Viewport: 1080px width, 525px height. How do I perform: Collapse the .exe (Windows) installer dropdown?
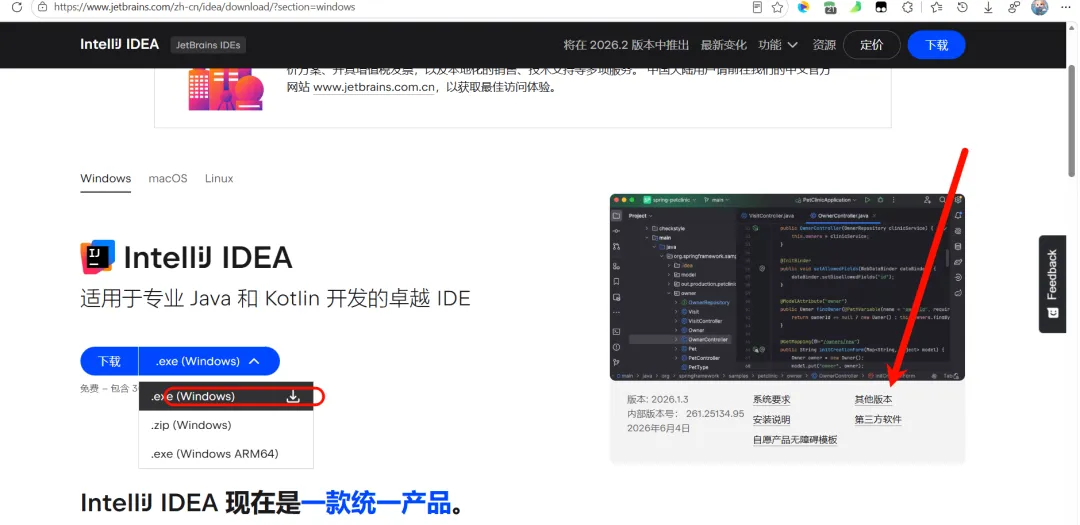click(209, 361)
